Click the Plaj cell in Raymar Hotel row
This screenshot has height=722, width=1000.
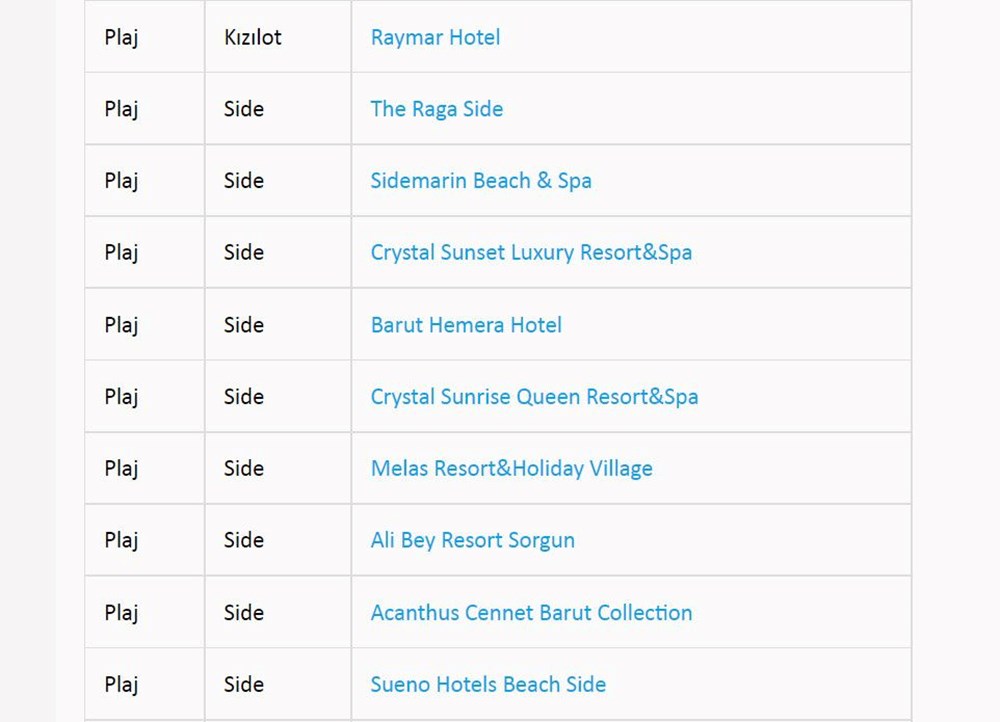[x=121, y=38]
